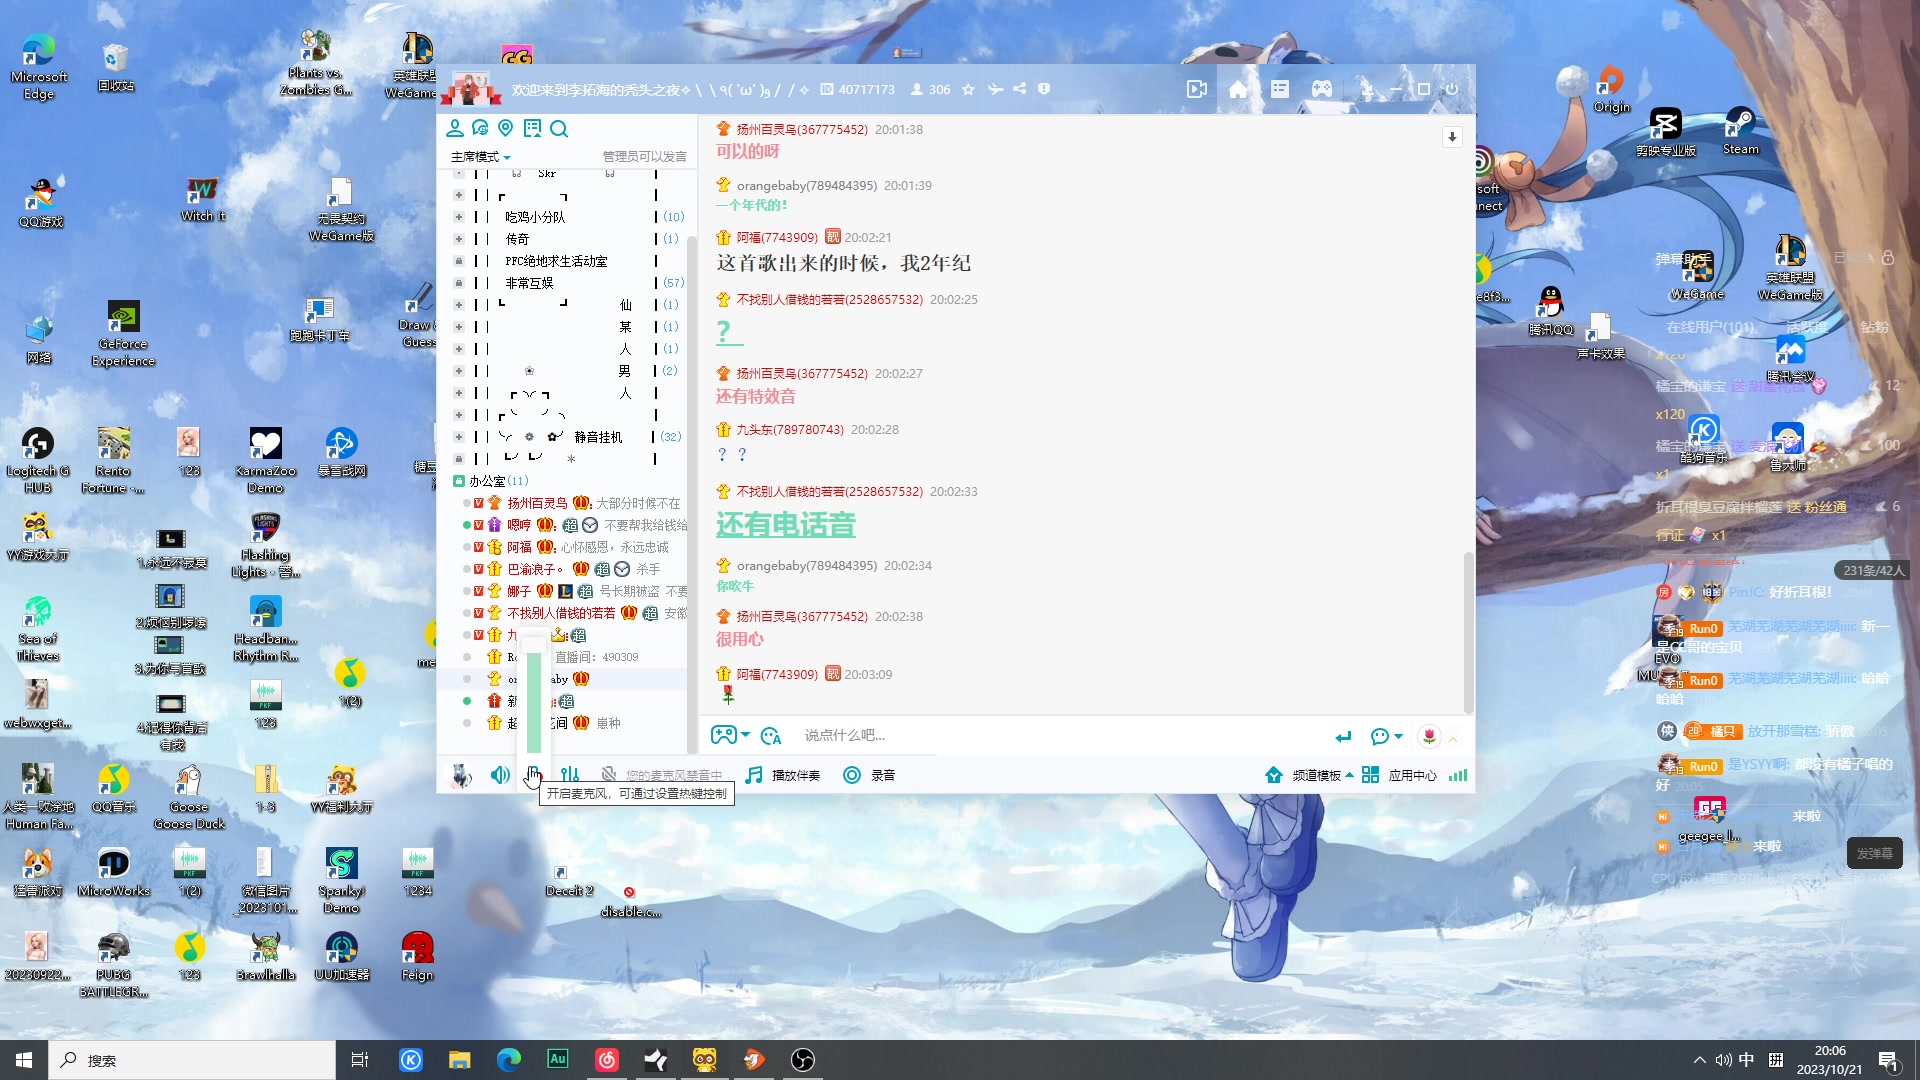Click the network signal bars icon bottom right
Viewport: 1920px width, 1080px height.
[x=1458, y=775]
